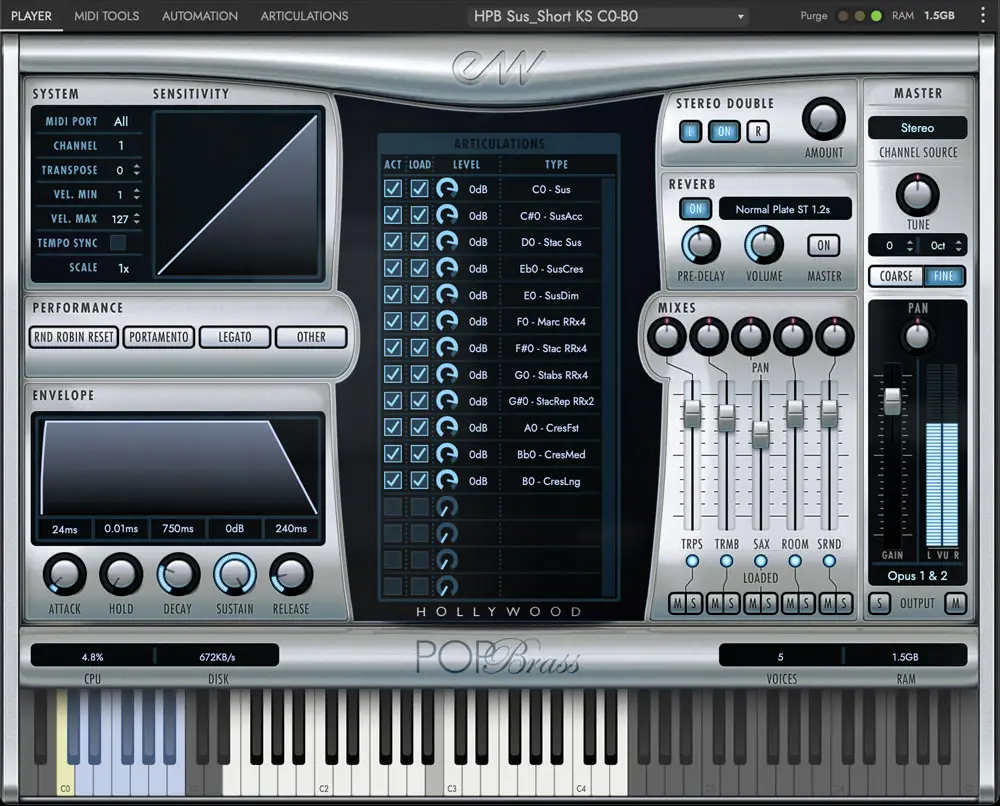Toggle the PORTAMENTO button
The height and width of the screenshot is (806, 1000).
click(159, 337)
